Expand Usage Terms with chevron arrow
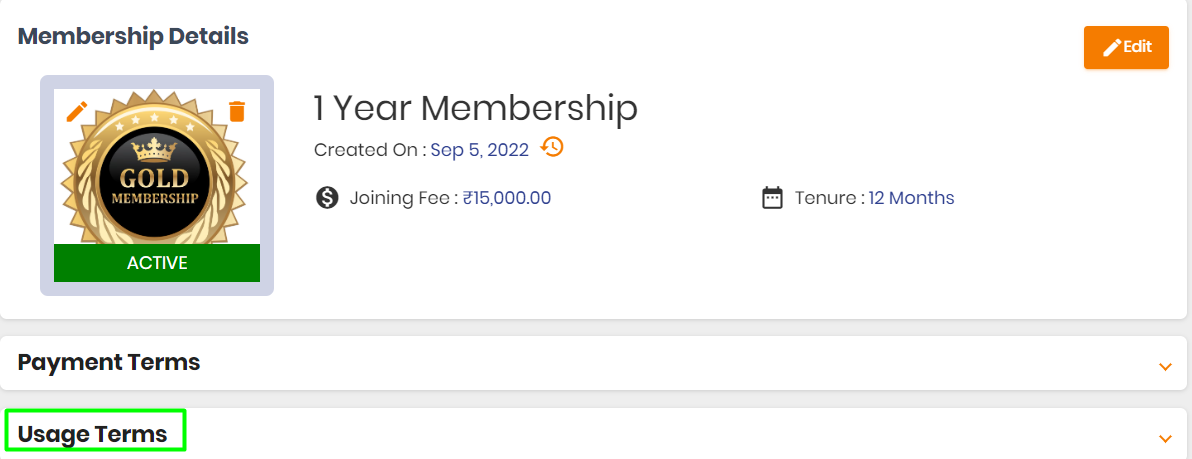The width and height of the screenshot is (1192, 459). (x=1165, y=438)
